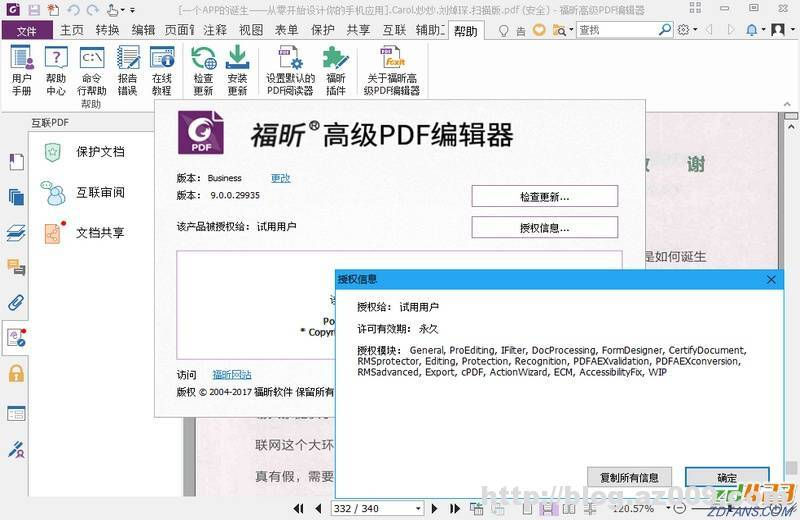Screen dimensions: 800x520
Task: Close the 授权信息 dialog
Action: (771, 279)
